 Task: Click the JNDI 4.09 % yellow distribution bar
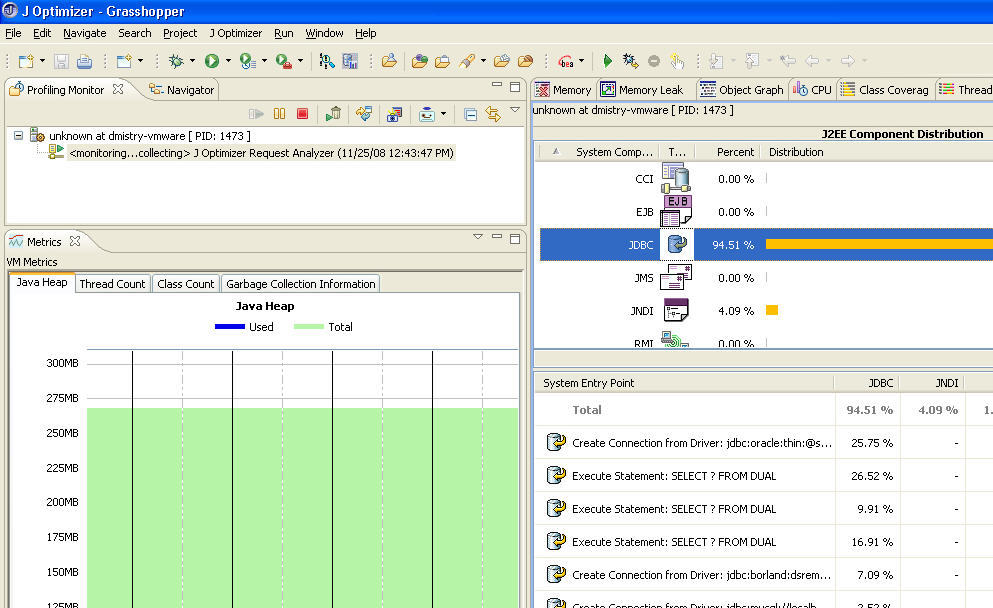[772, 310]
